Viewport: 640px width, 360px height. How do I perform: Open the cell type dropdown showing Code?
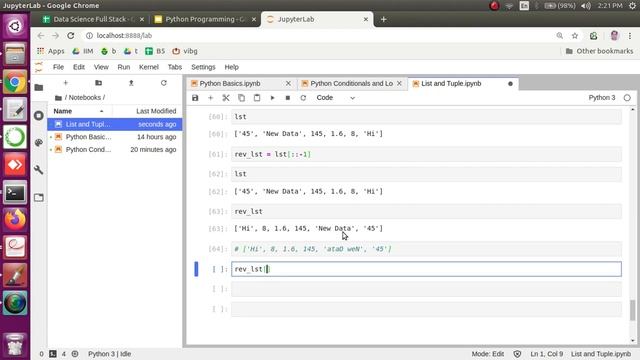pyautogui.click(x=336, y=98)
